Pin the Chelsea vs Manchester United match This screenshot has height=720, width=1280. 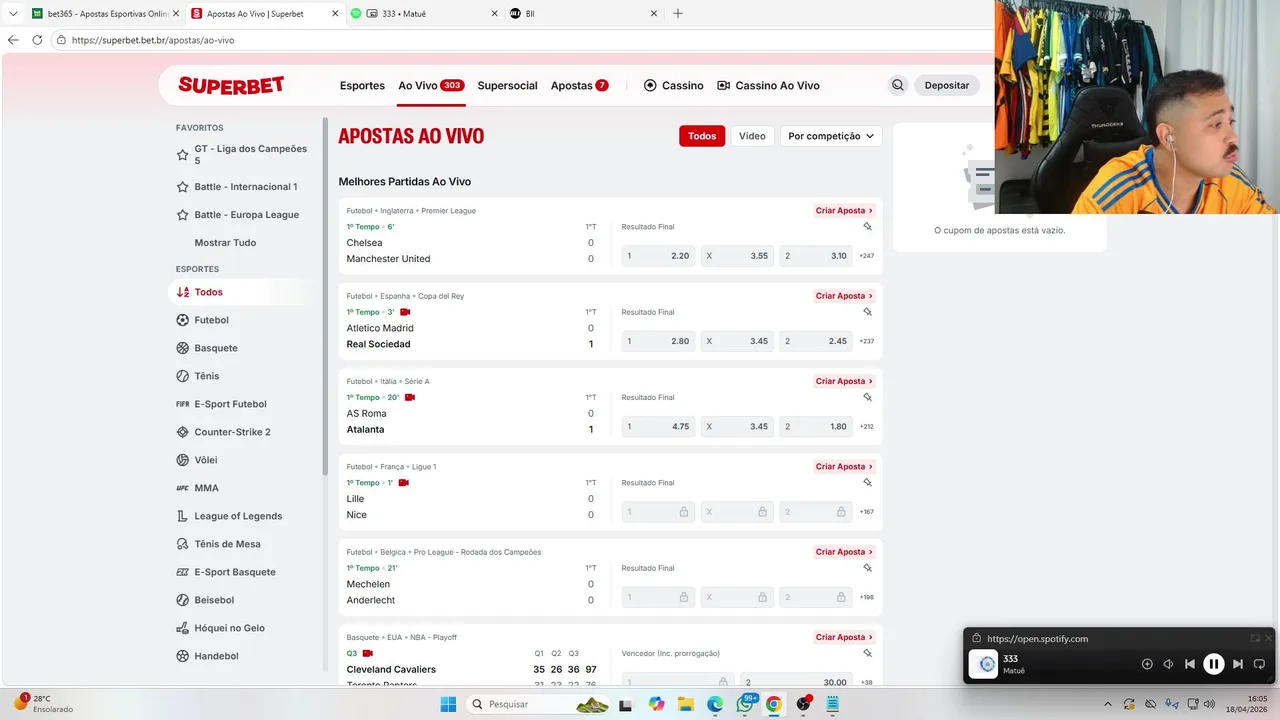[x=868, y=227]
